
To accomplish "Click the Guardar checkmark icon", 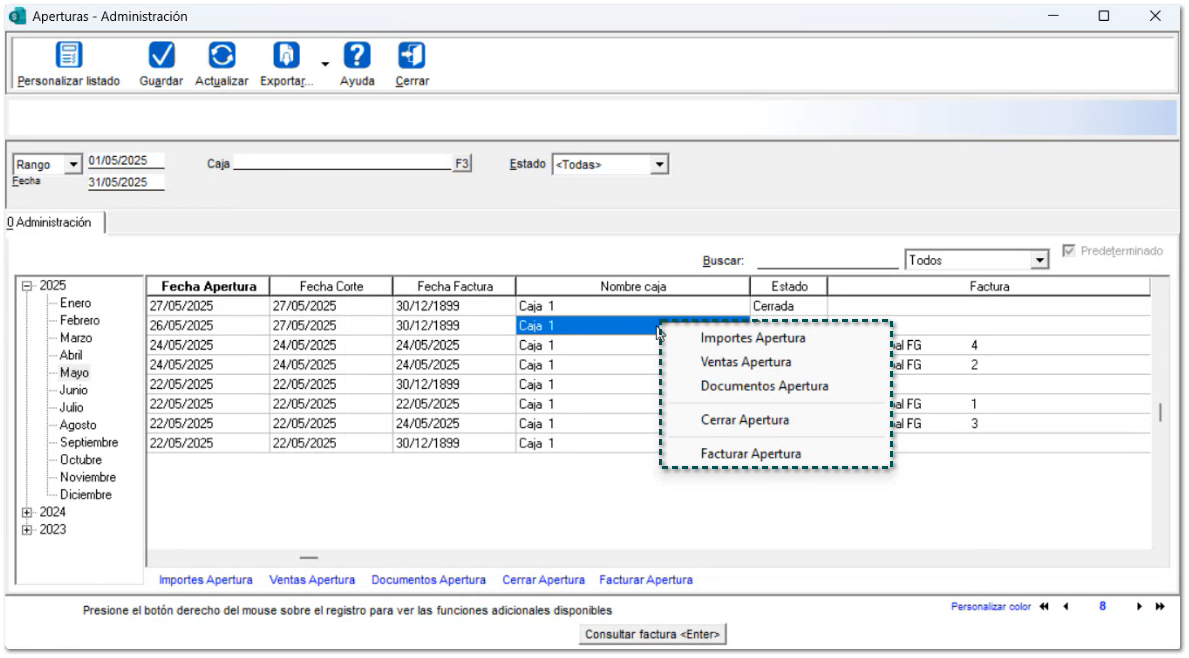I will 161,56.
